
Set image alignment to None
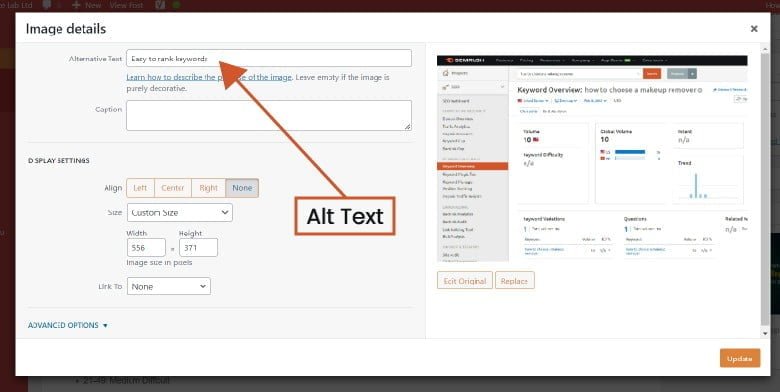click(x=242, y=188)
